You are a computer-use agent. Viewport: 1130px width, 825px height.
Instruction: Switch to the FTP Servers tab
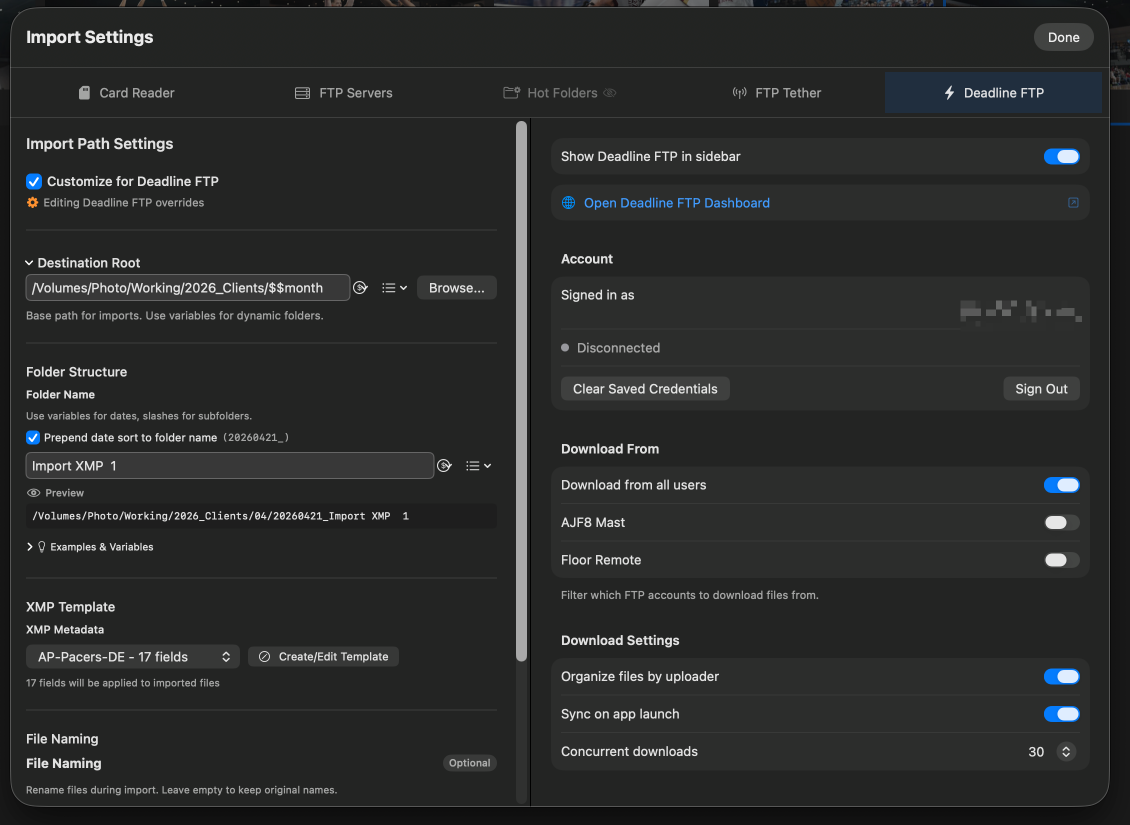point(344,93)
